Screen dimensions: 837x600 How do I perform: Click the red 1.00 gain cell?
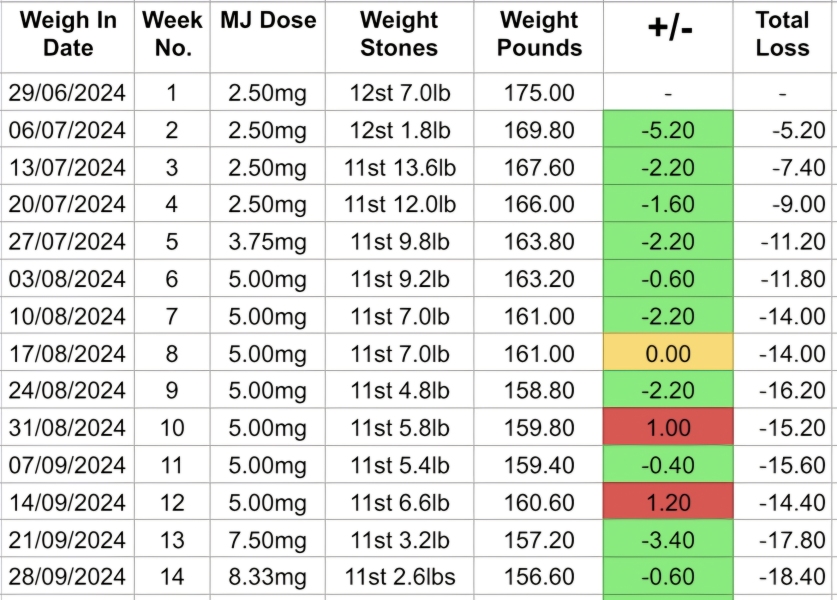pos(668,428)
